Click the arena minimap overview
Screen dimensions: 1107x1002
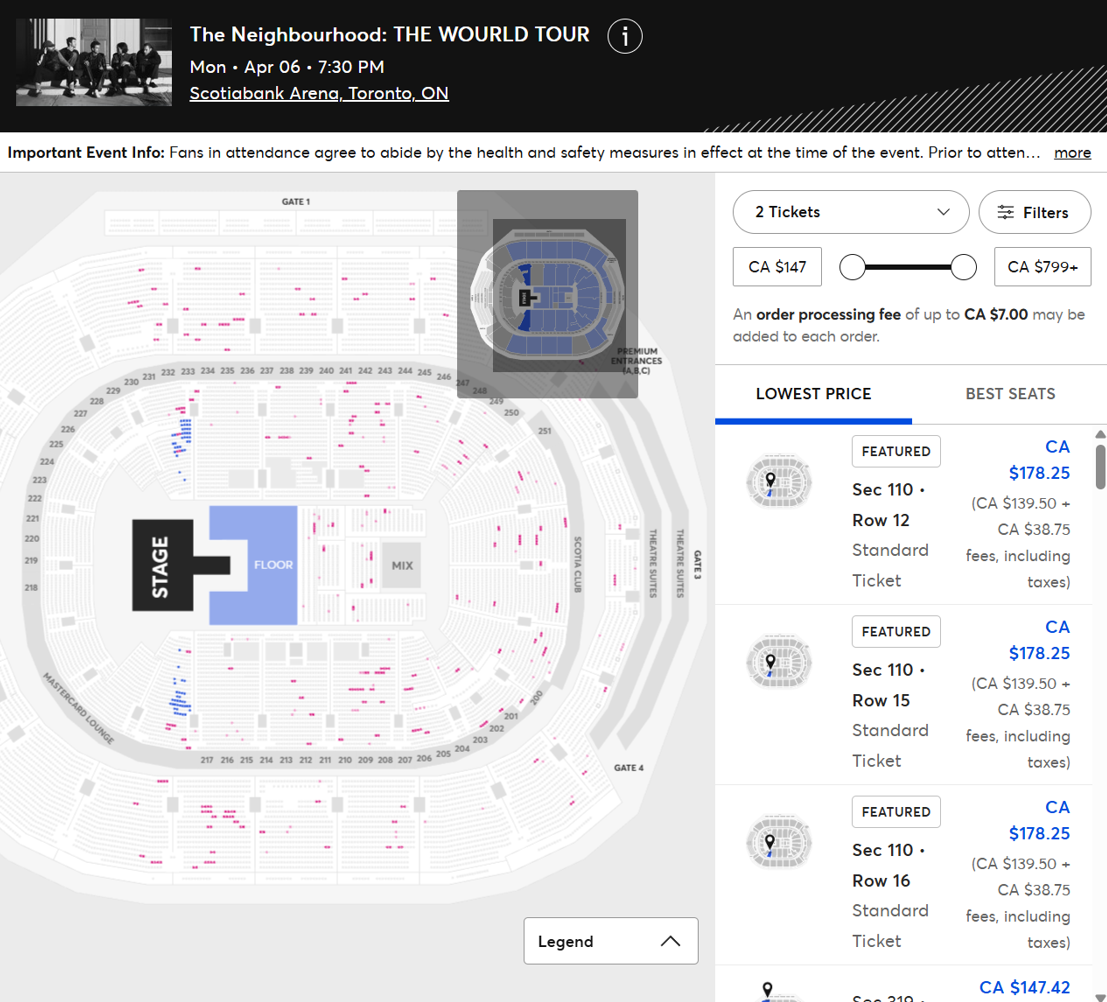547,294
